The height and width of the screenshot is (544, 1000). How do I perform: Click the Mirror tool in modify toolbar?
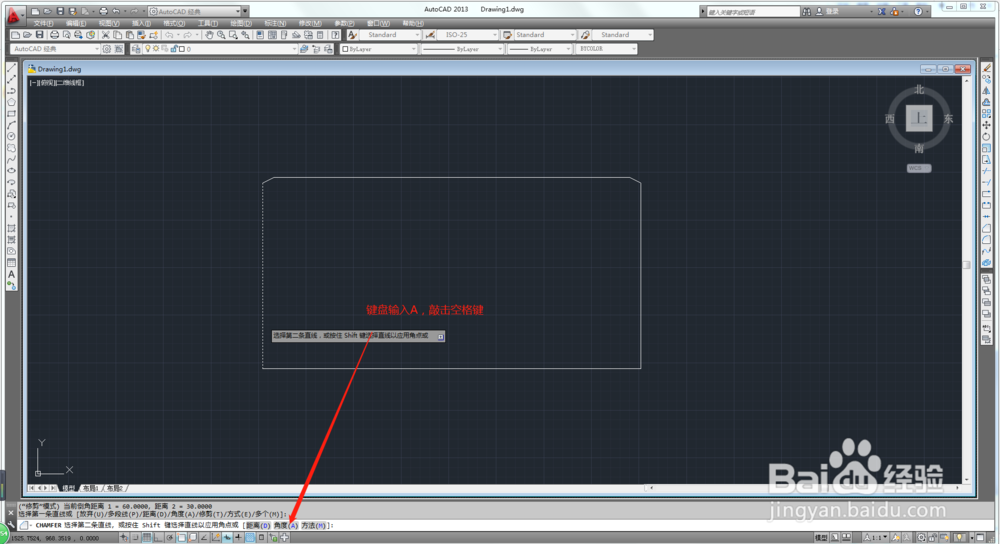pos(987,91)
